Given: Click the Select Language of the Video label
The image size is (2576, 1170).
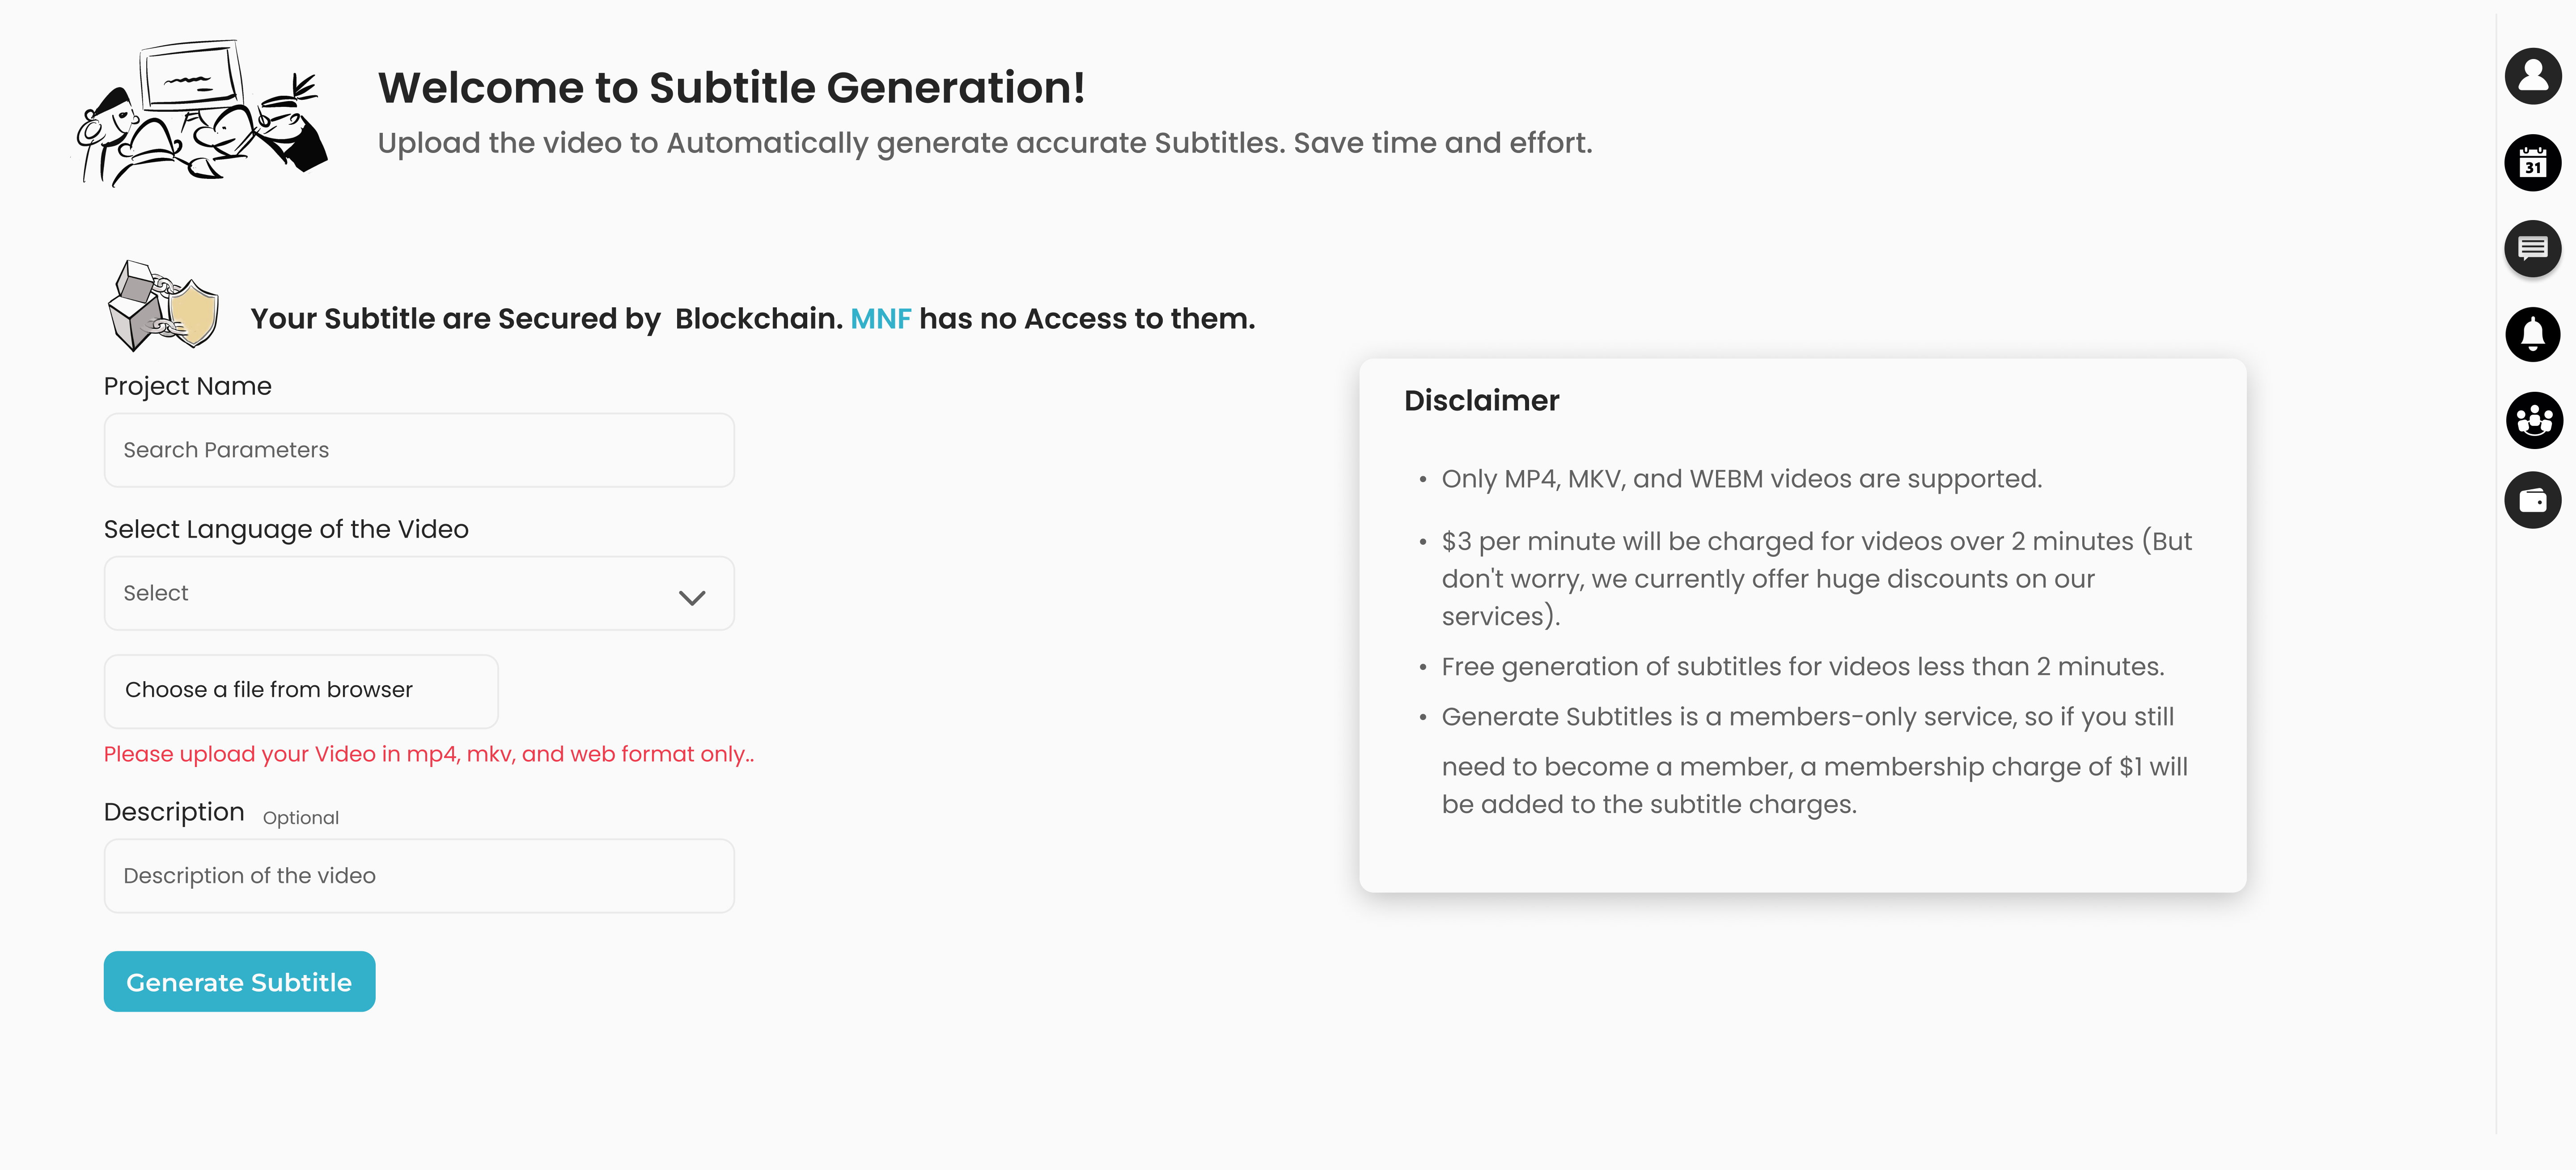Looking at the screenshot, I should tap(286, 530).
